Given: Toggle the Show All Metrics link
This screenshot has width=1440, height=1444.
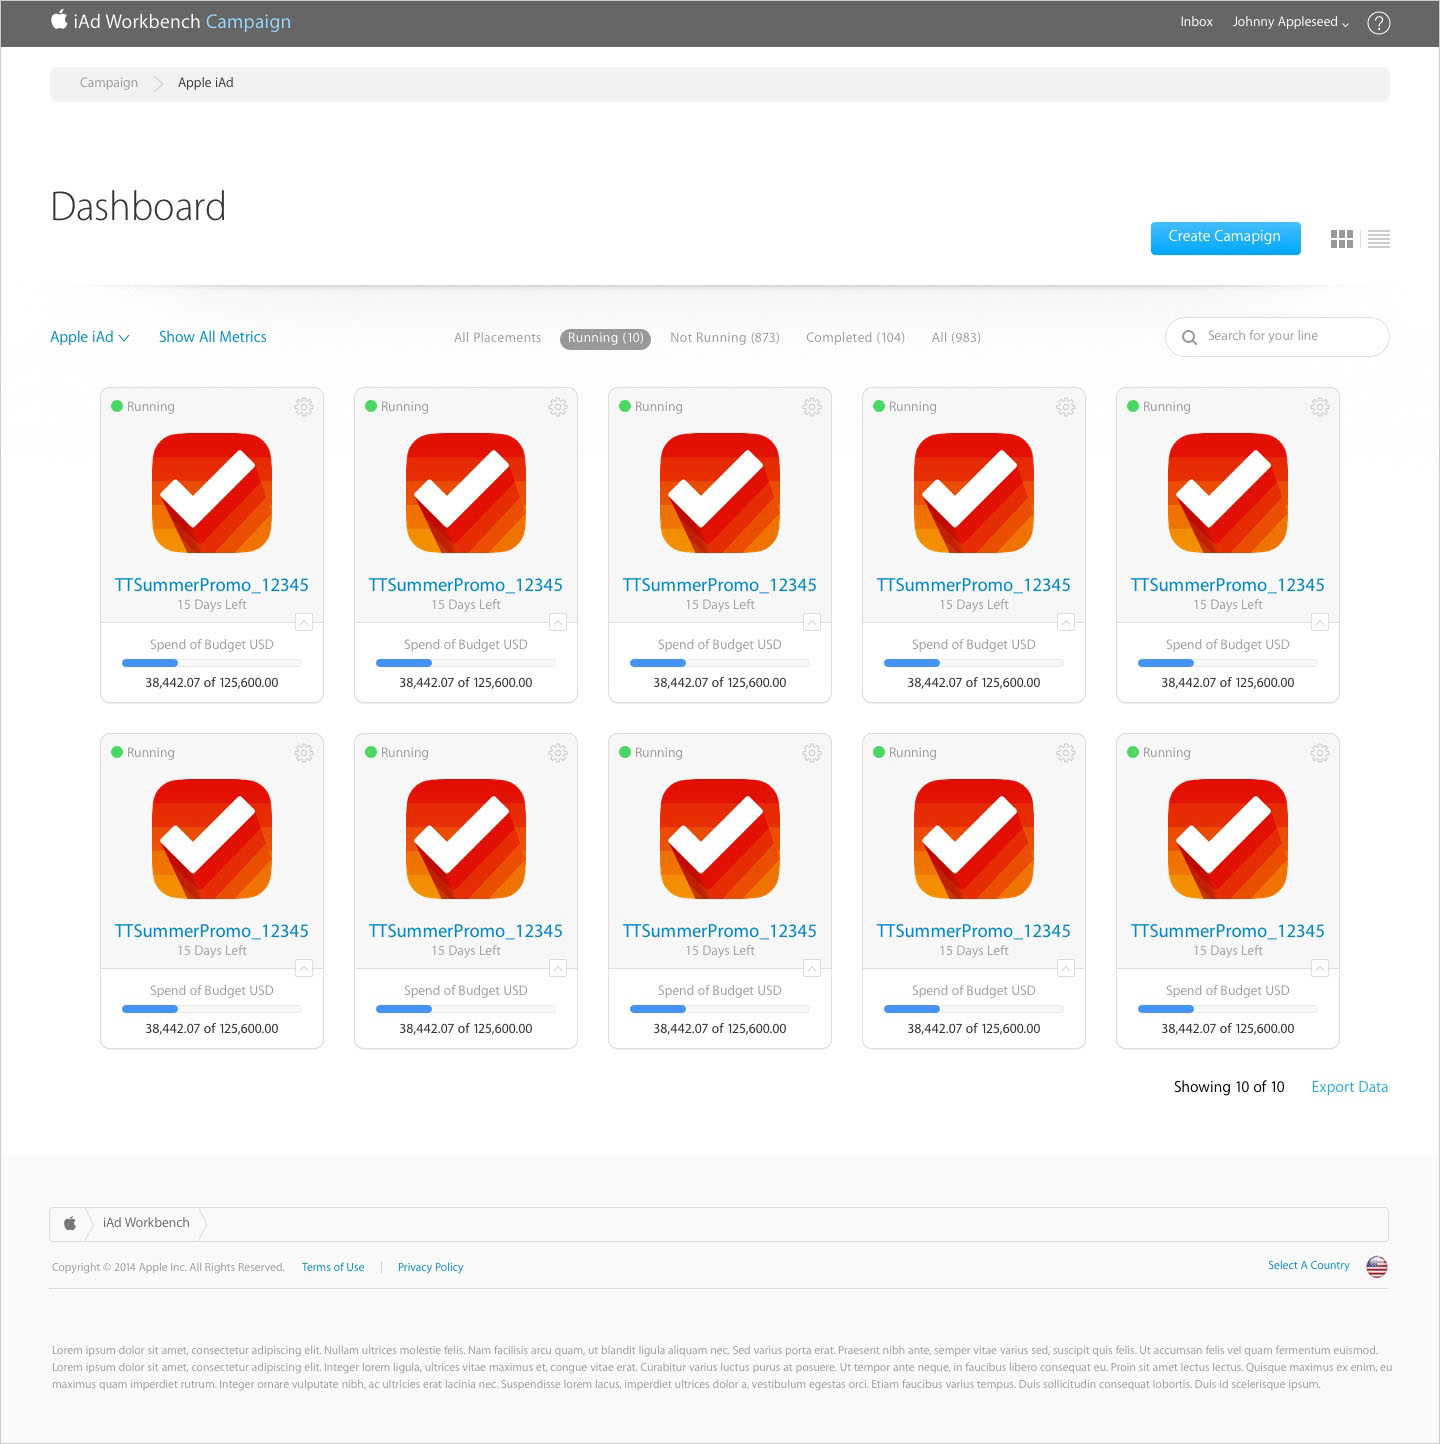Looking at the screenshot, I should pyautogui.click(x=212, y=337).
